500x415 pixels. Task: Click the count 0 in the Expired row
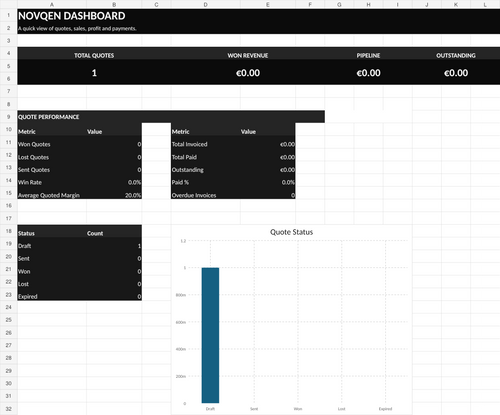coord(139,297)
